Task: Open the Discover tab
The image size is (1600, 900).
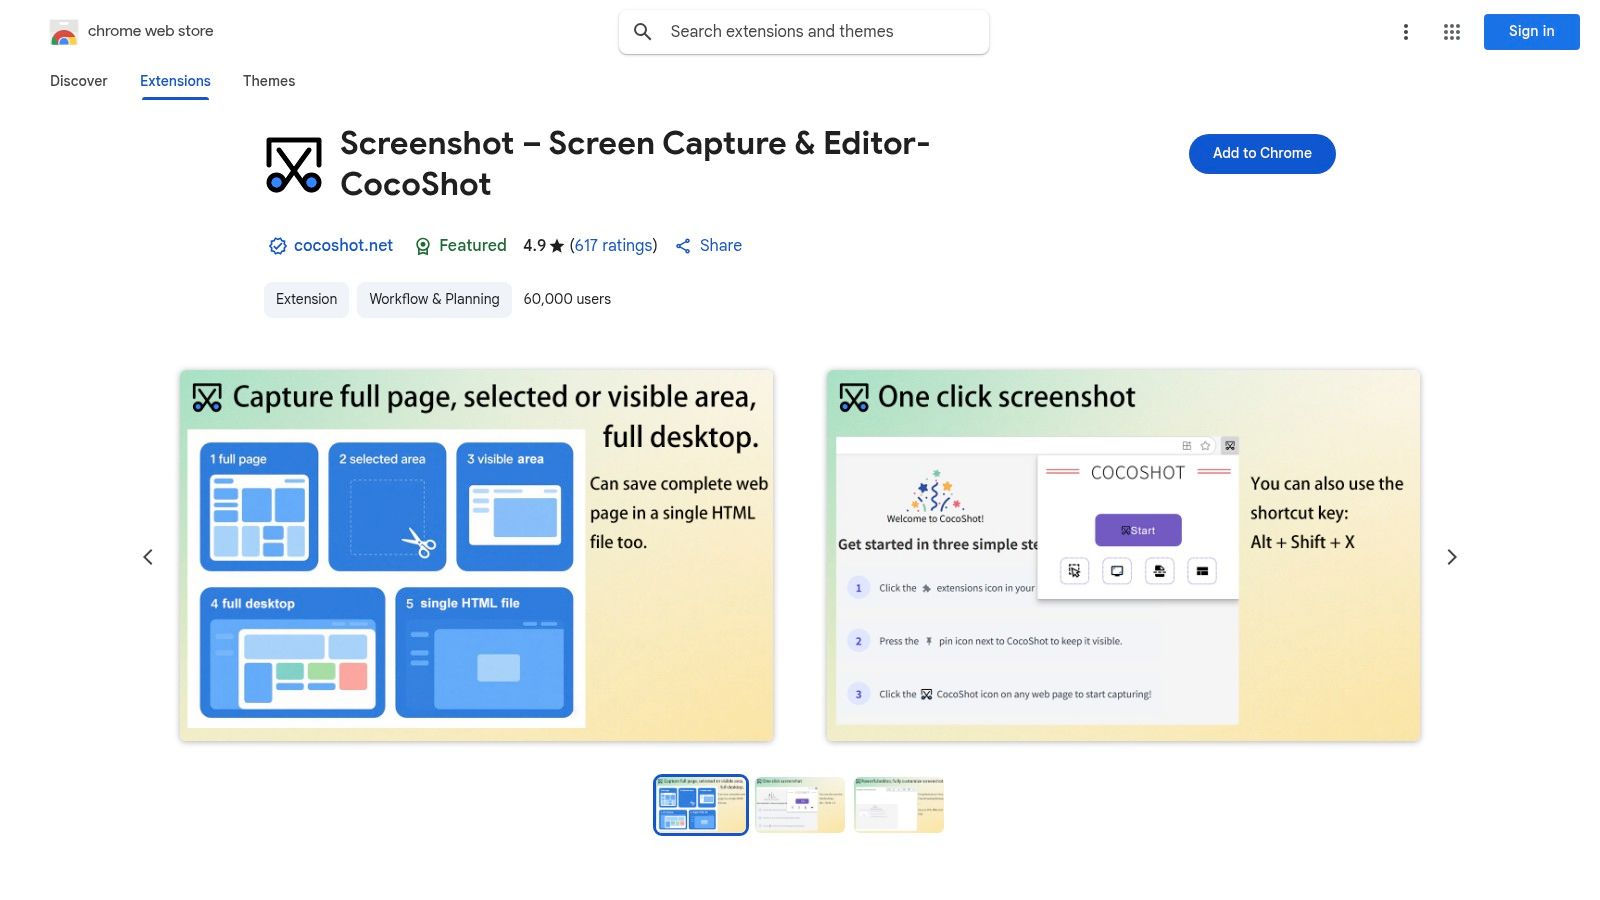Action: [x=78, y=81]
